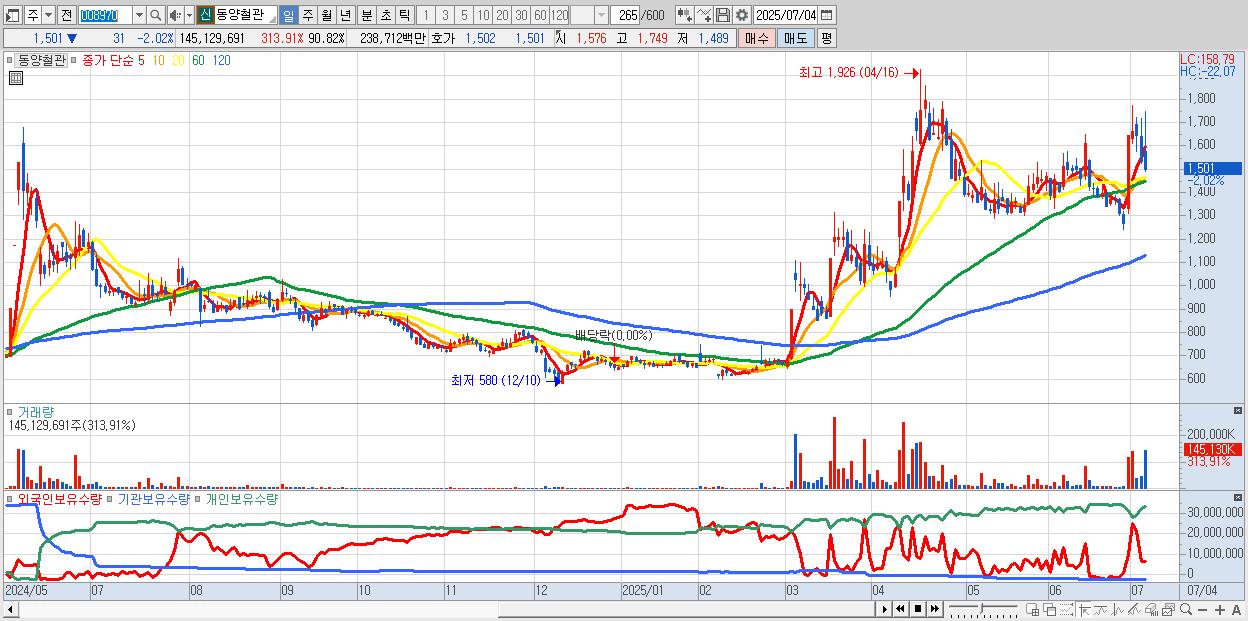Click the dotted chart range icon

(1066, 610)
